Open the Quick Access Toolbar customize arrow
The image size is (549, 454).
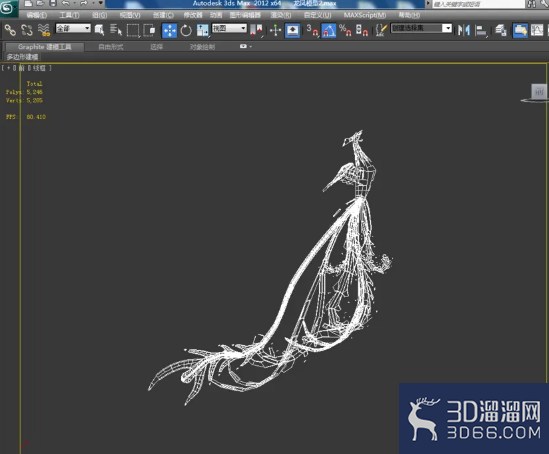pos(101,4)
